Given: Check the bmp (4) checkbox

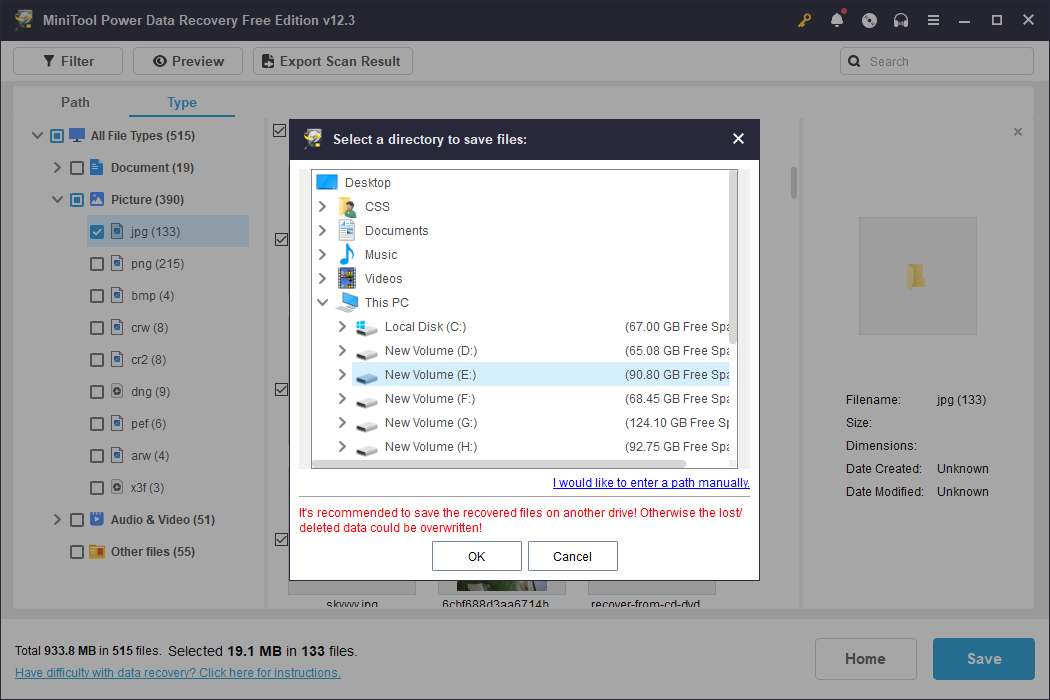Looking at the screenshot, I should pos(97,296).
